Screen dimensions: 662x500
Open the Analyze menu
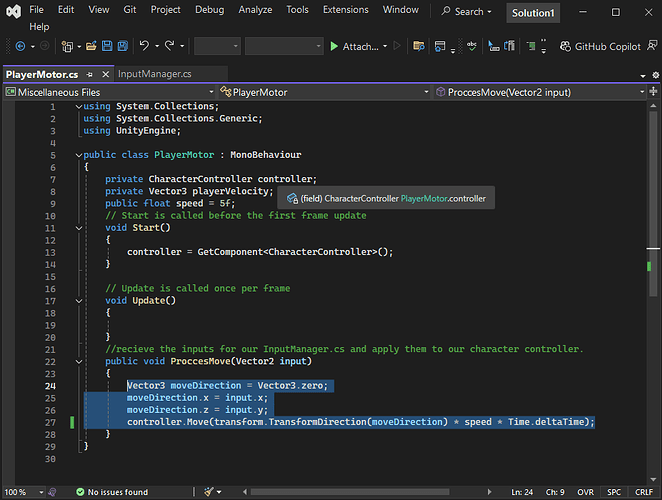pyautogui.click(x=255, y=10)
